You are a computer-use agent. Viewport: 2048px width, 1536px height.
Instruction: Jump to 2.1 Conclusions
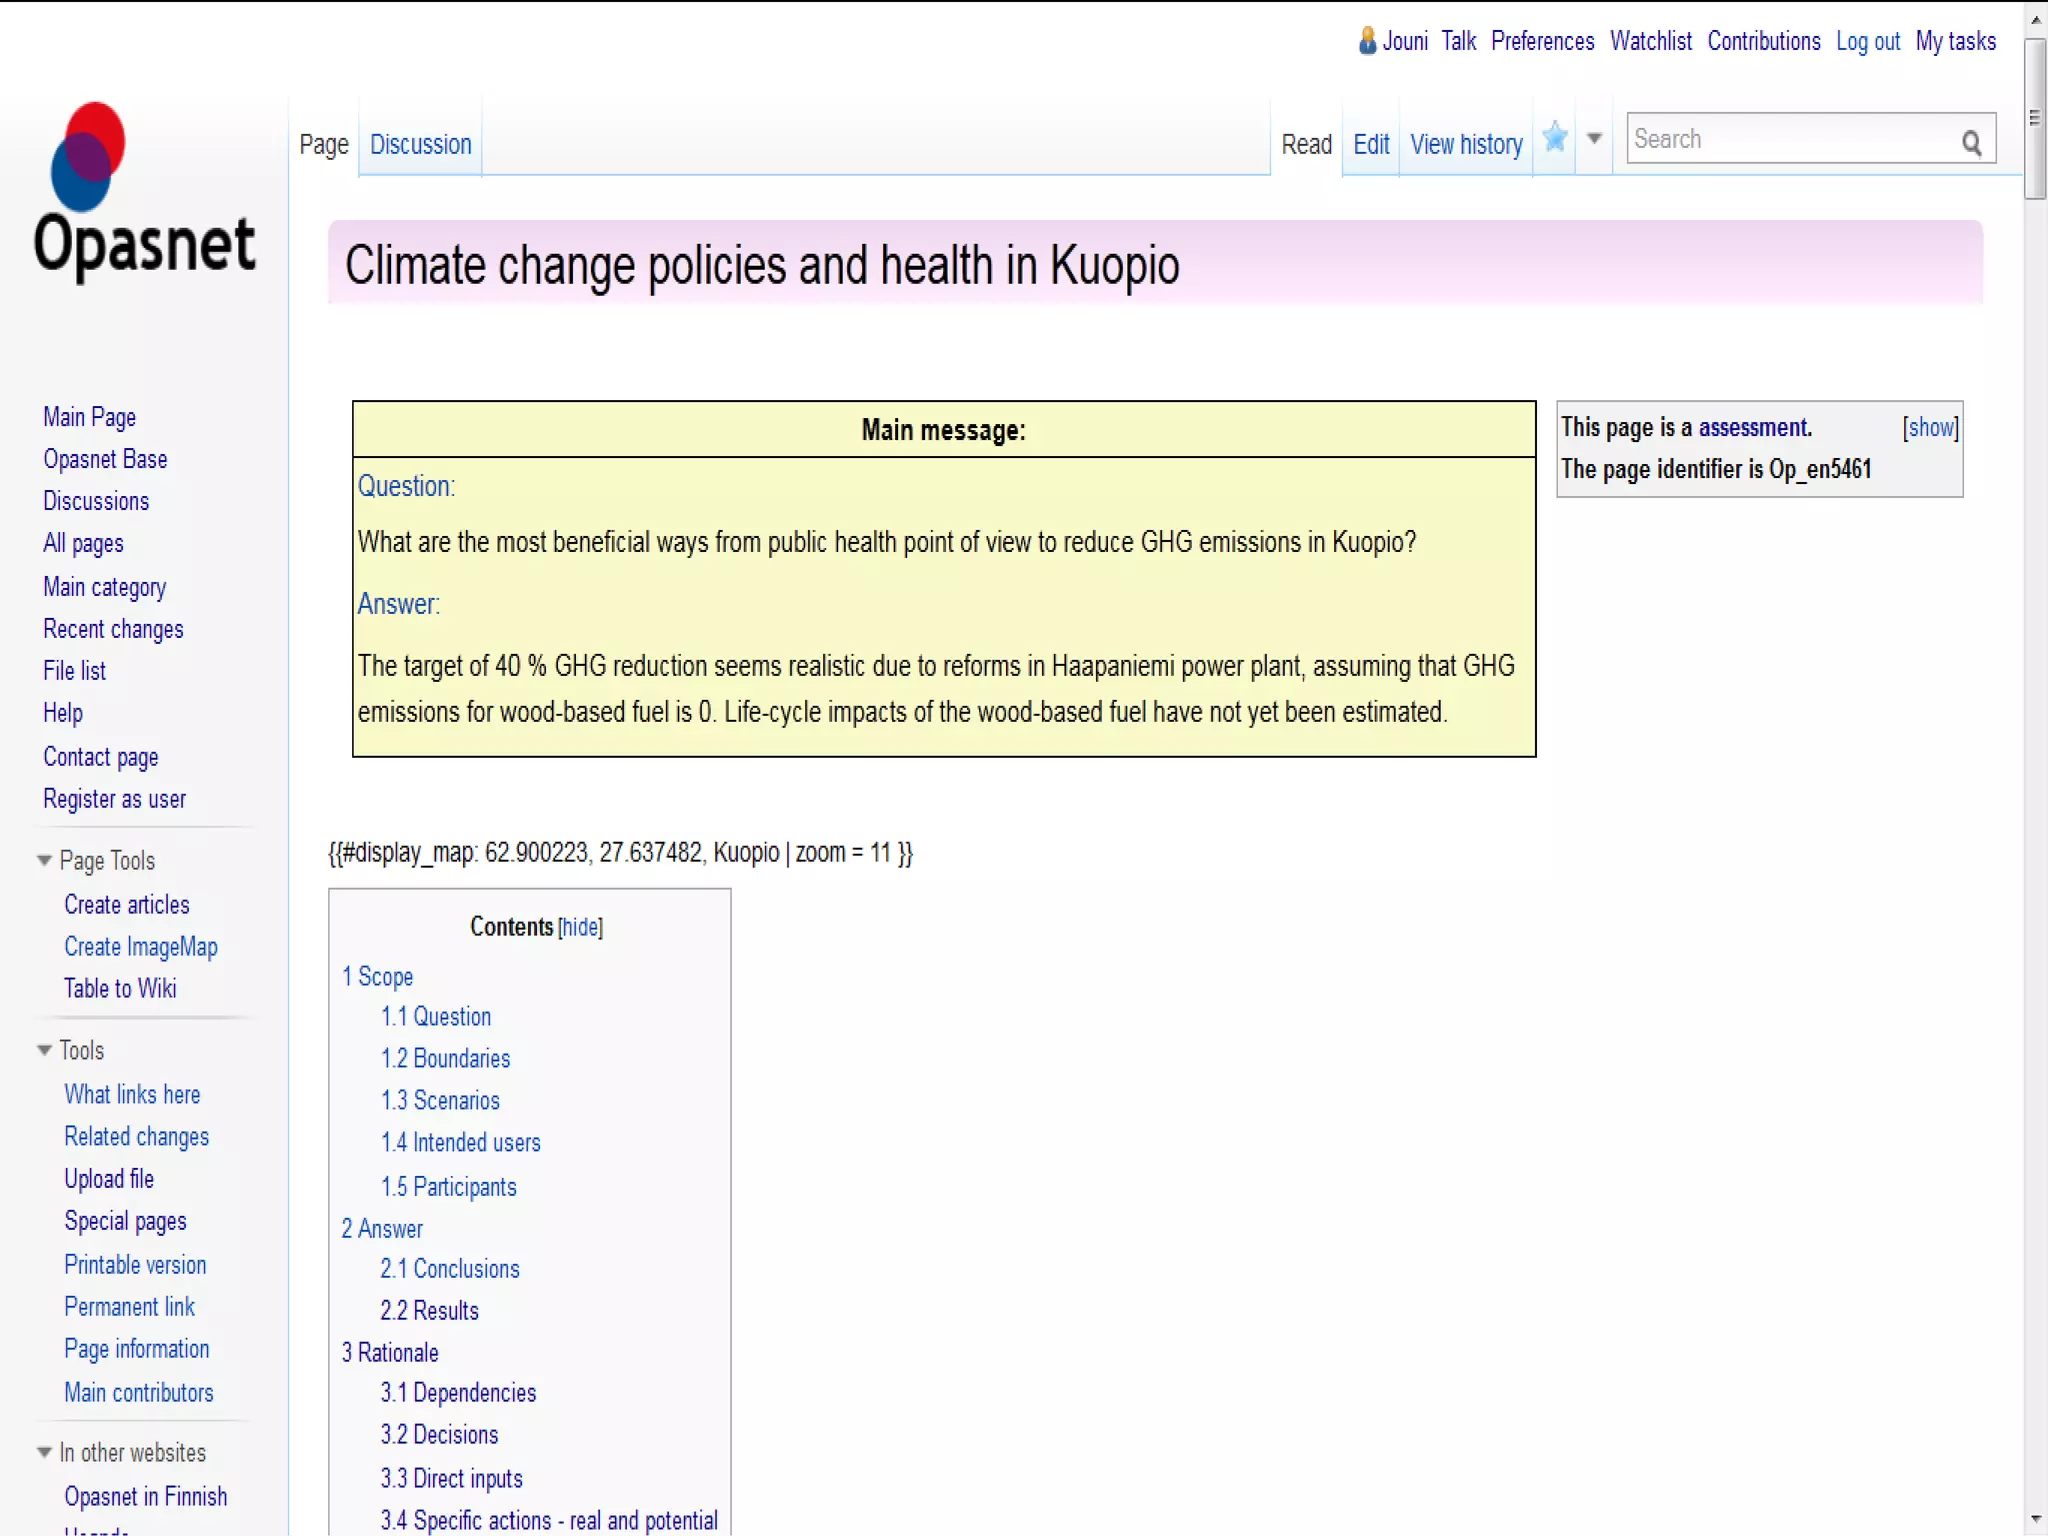click(x=450, y=1269)
